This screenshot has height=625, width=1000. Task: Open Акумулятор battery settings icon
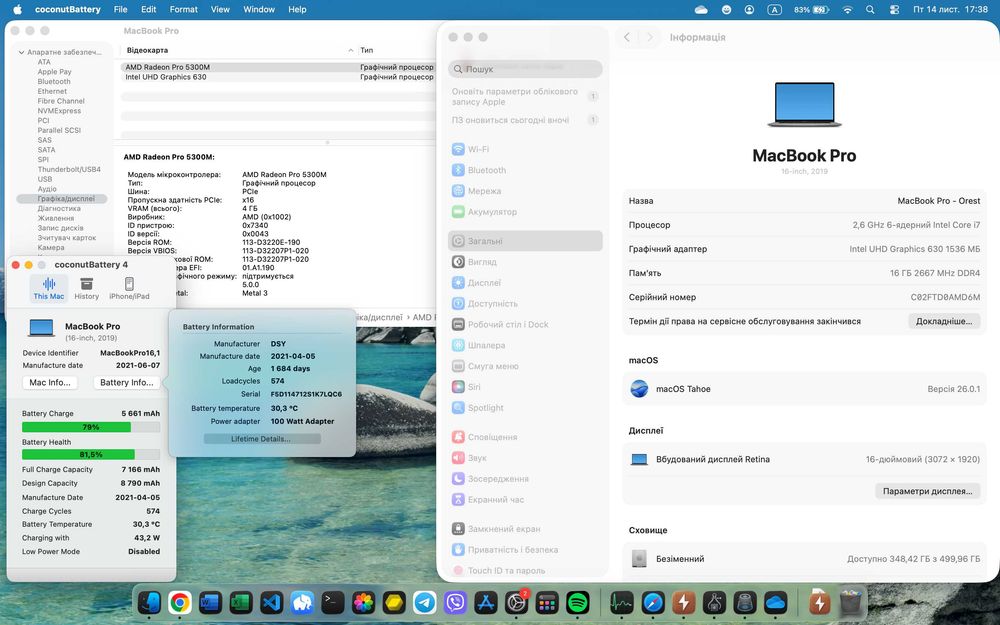point(458,212)
